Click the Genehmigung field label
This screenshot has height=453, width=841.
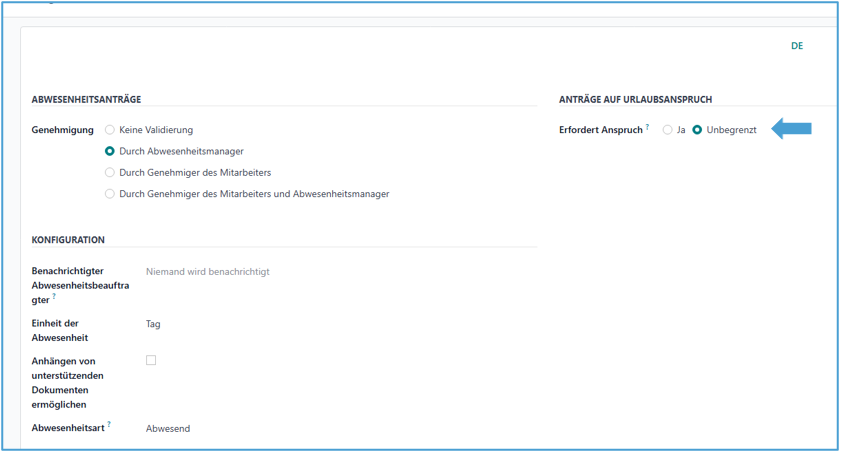62,130
